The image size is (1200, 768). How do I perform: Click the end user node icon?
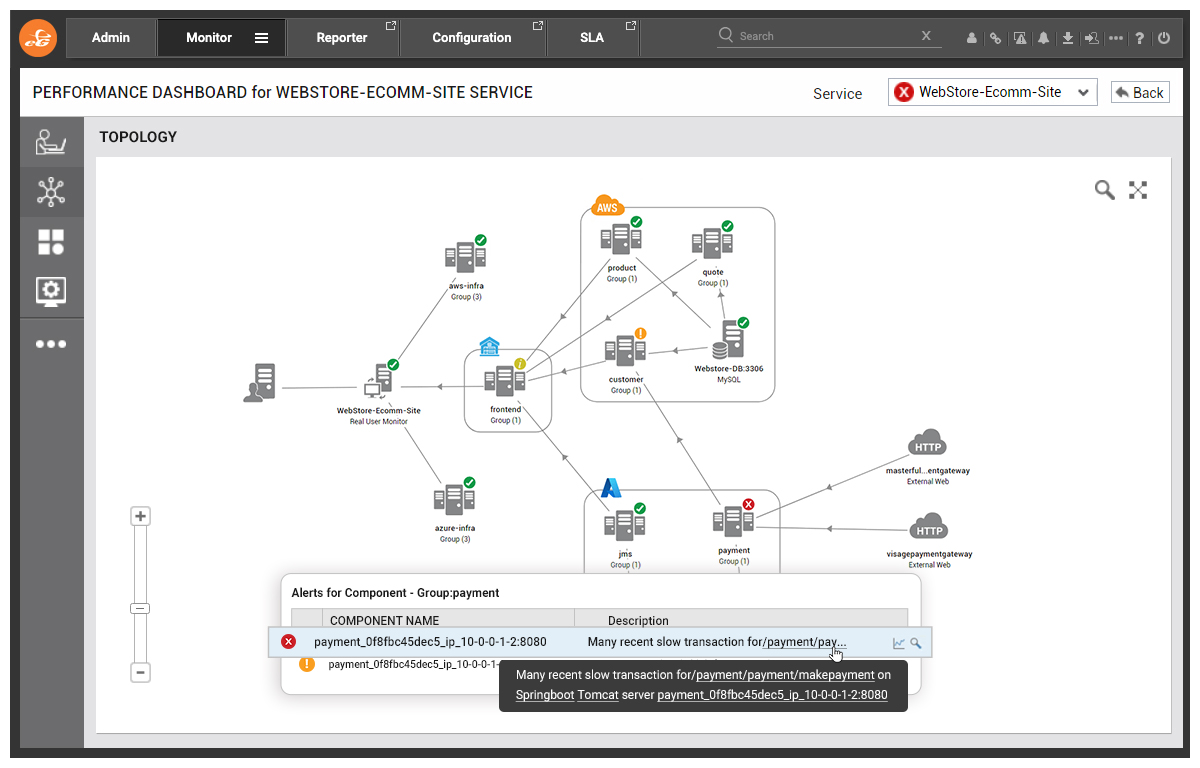click(x=259, y=383)
